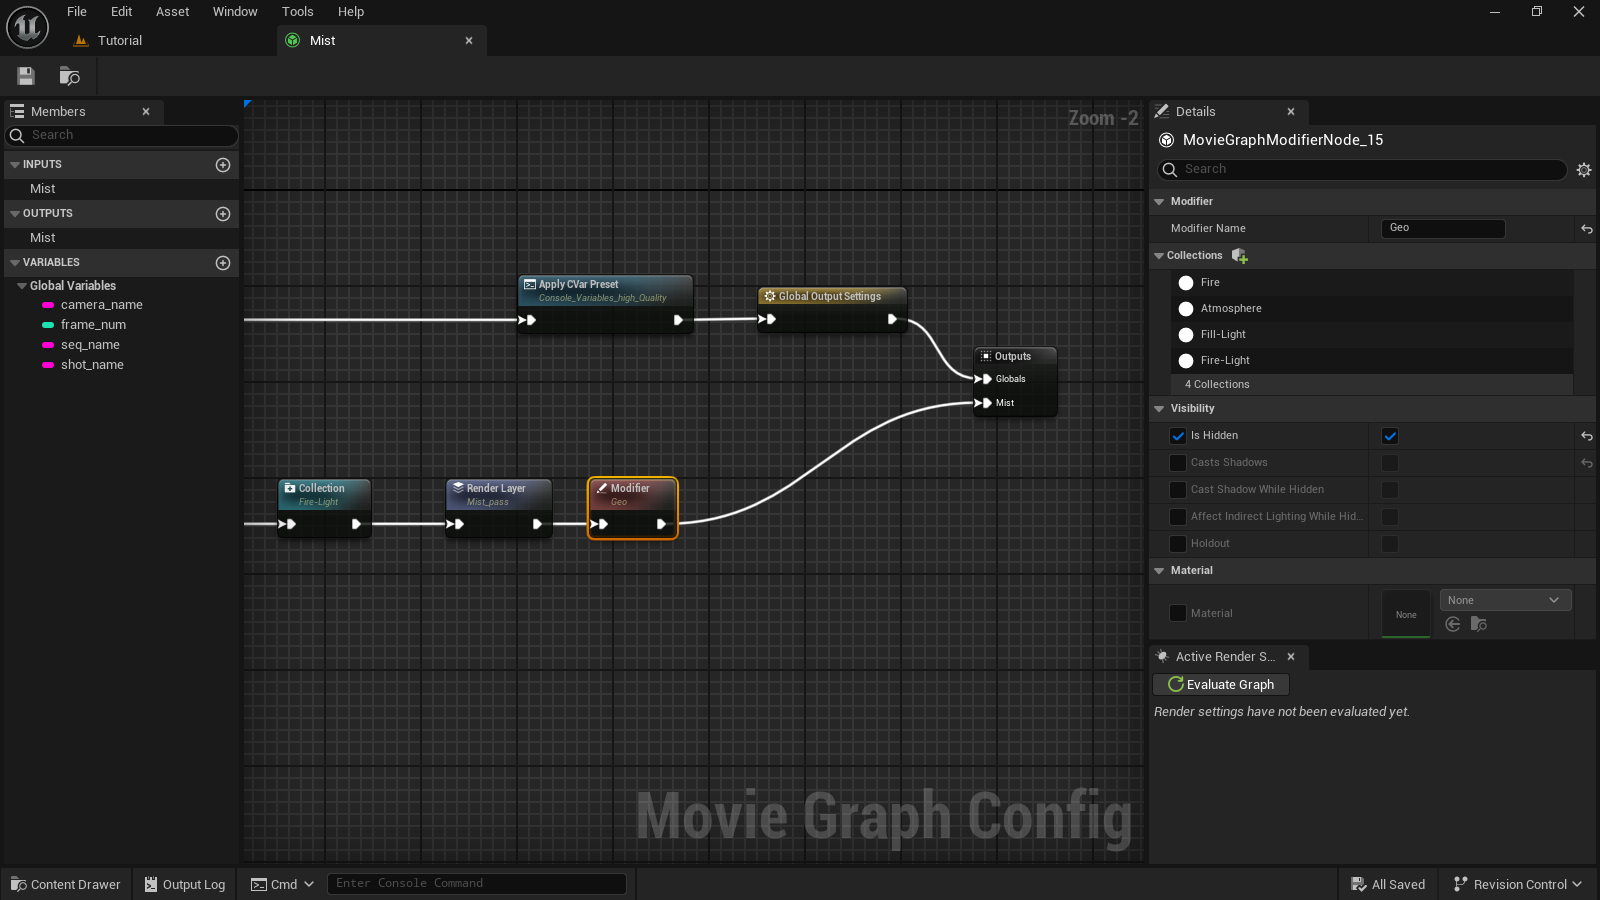
Task: Collapse the Visibility section
Action: [x=1159, y=409]
